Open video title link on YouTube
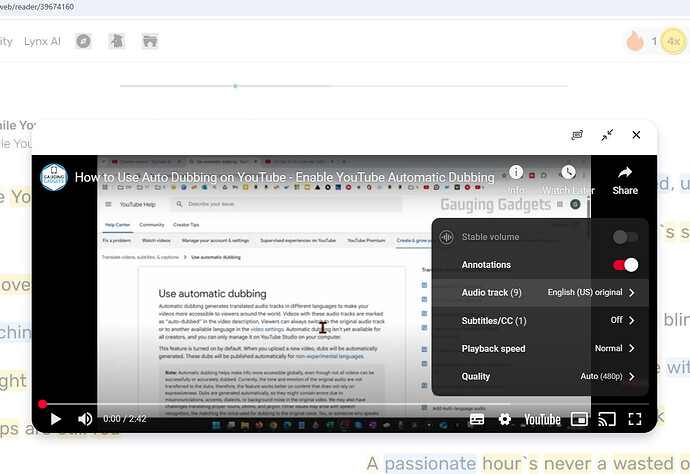Screen dimensions: 690x474 point(284,177)
